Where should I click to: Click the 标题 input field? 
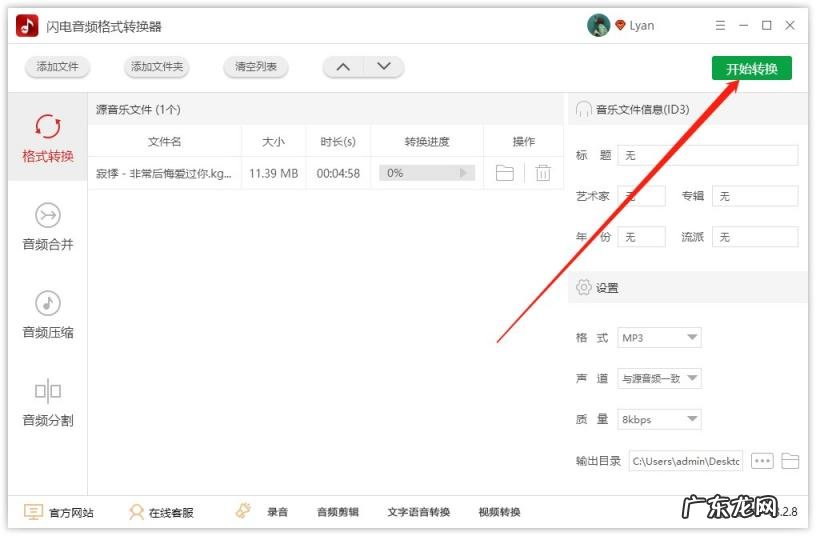coord(707,155)
